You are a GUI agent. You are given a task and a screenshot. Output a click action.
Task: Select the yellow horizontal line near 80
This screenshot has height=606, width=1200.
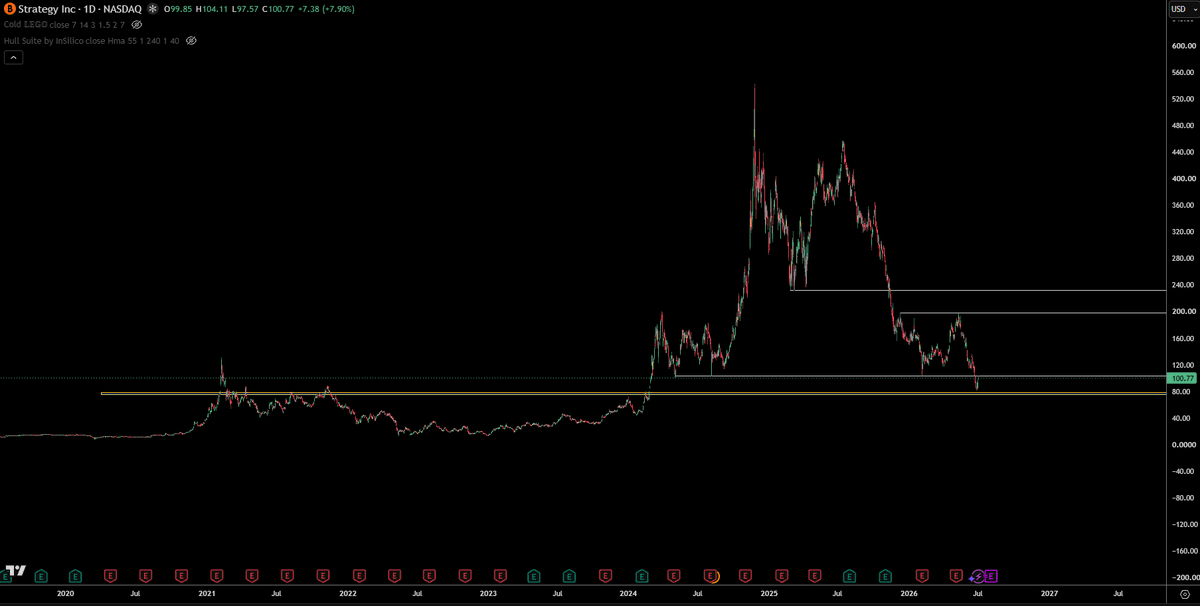tap(632, 393)
